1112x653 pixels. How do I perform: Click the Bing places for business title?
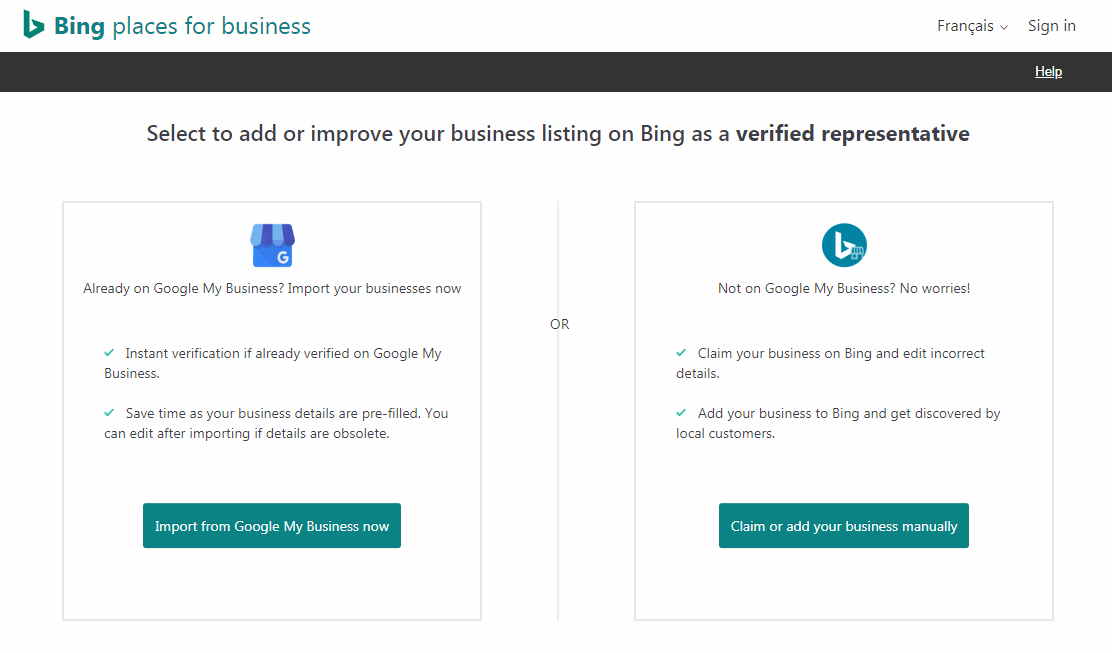point(183,26)
